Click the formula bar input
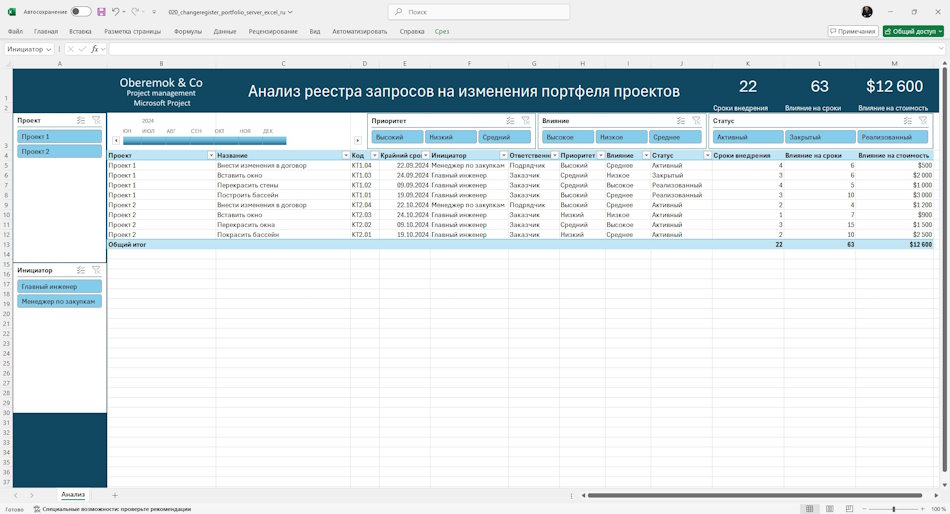 [524, 49]
